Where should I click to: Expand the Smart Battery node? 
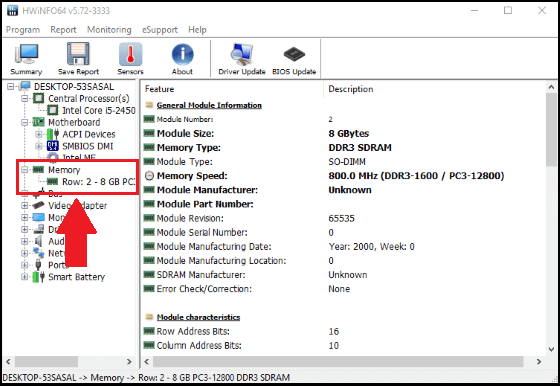pyautogui.click(x=24, y=277)
